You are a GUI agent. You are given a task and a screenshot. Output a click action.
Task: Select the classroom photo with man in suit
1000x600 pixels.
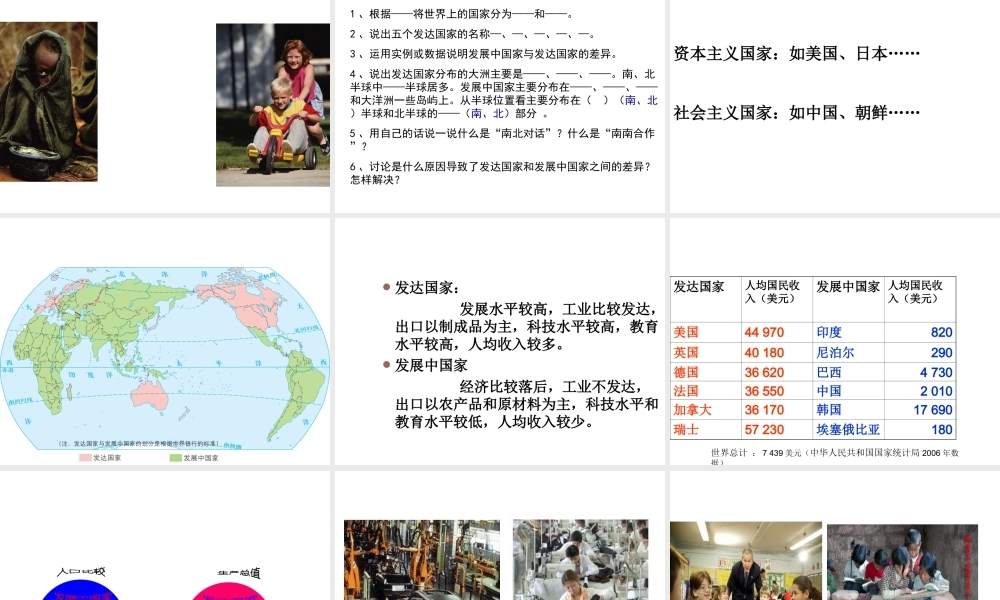point(746,561)
